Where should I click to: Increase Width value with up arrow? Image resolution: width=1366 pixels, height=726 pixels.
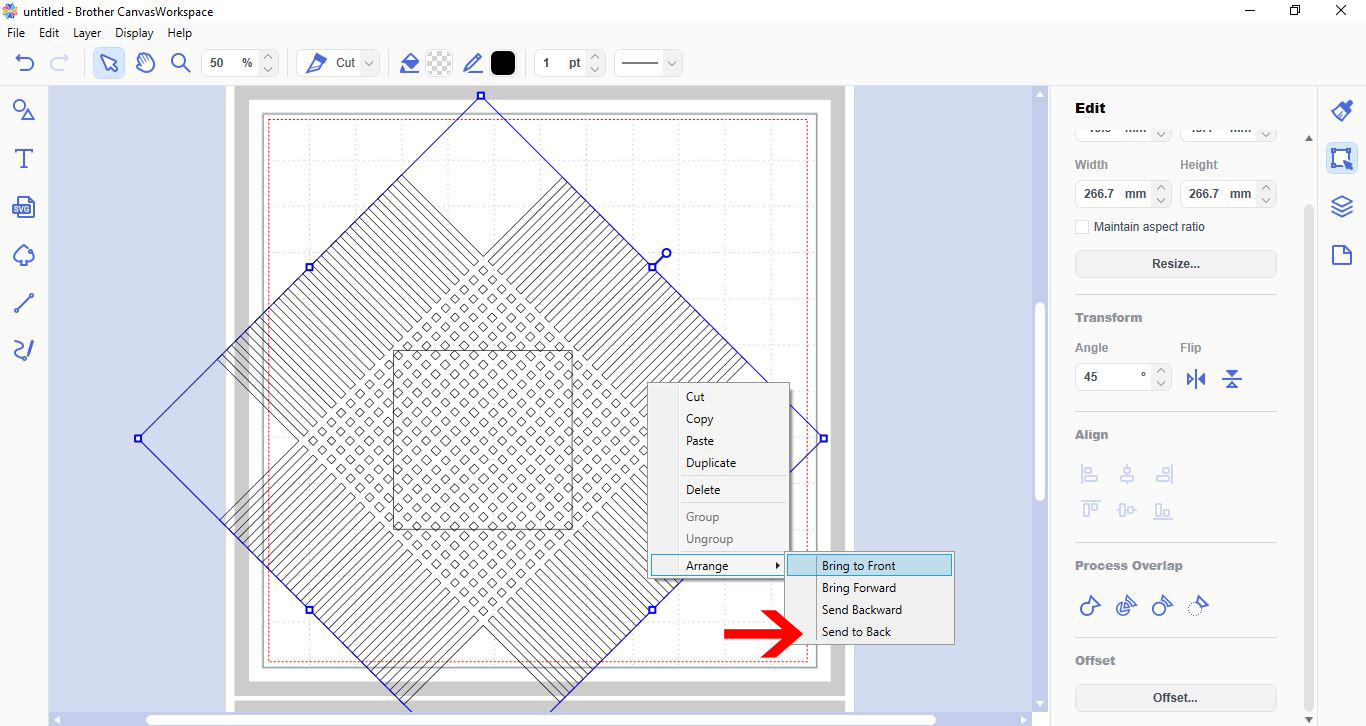pyautogui.click(x=1161, y=187)
